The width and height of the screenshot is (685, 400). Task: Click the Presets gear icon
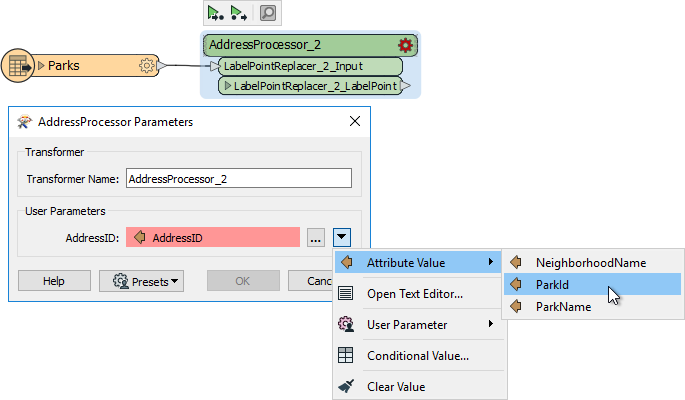(x=120, y=281)
